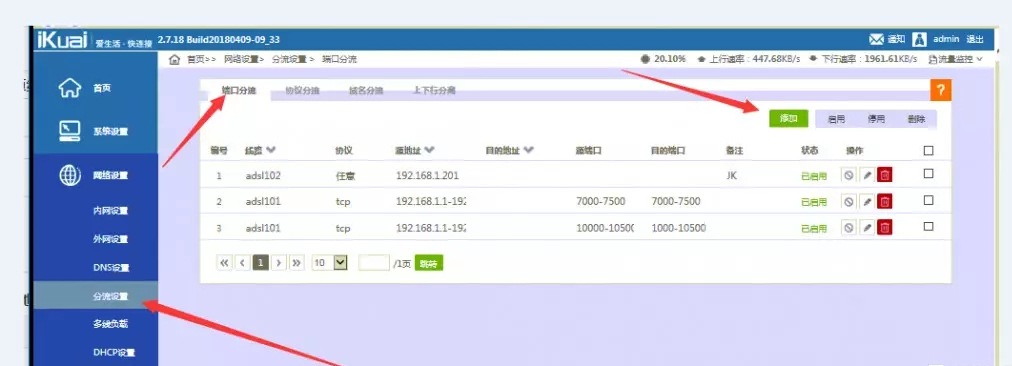Click version text 2.7.18 Build20180409-09_33
This screenshot has height=366, width=1012.
click(219, 39)
